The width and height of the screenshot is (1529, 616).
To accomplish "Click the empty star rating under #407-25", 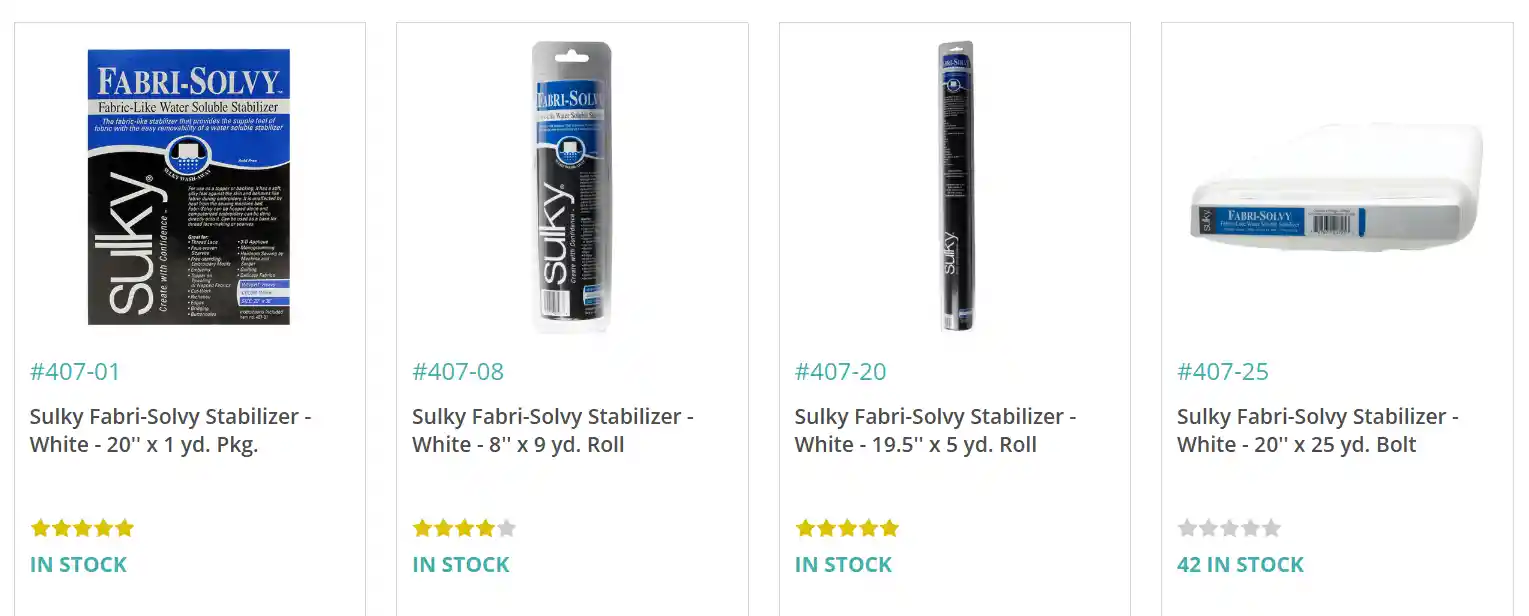I will tap(1229, 528).
